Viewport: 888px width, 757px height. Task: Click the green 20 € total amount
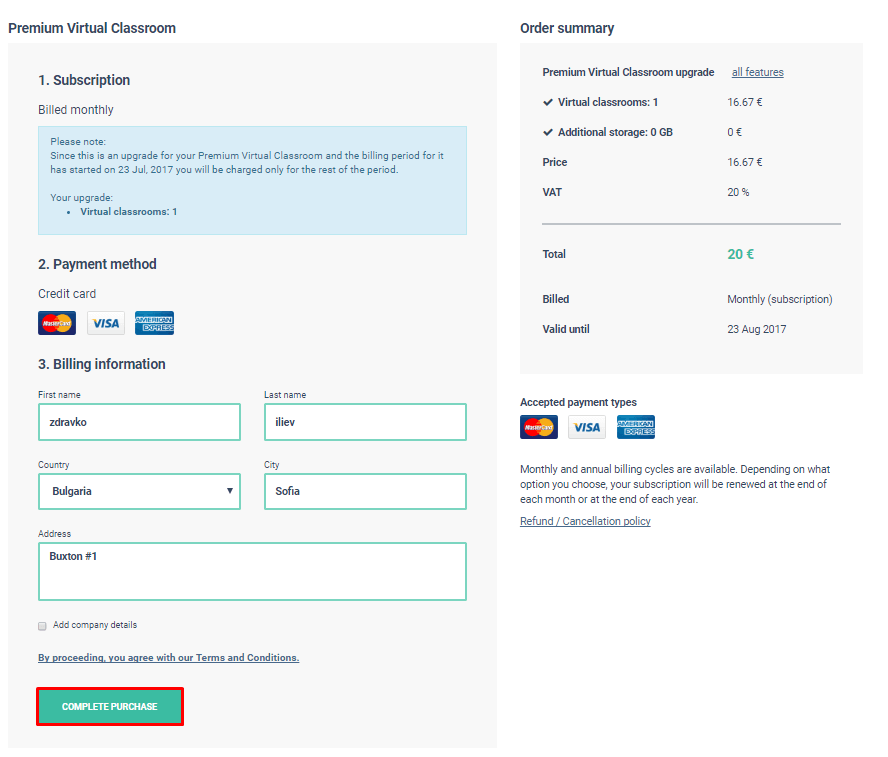pyautogui.click(x=740, y=254)
